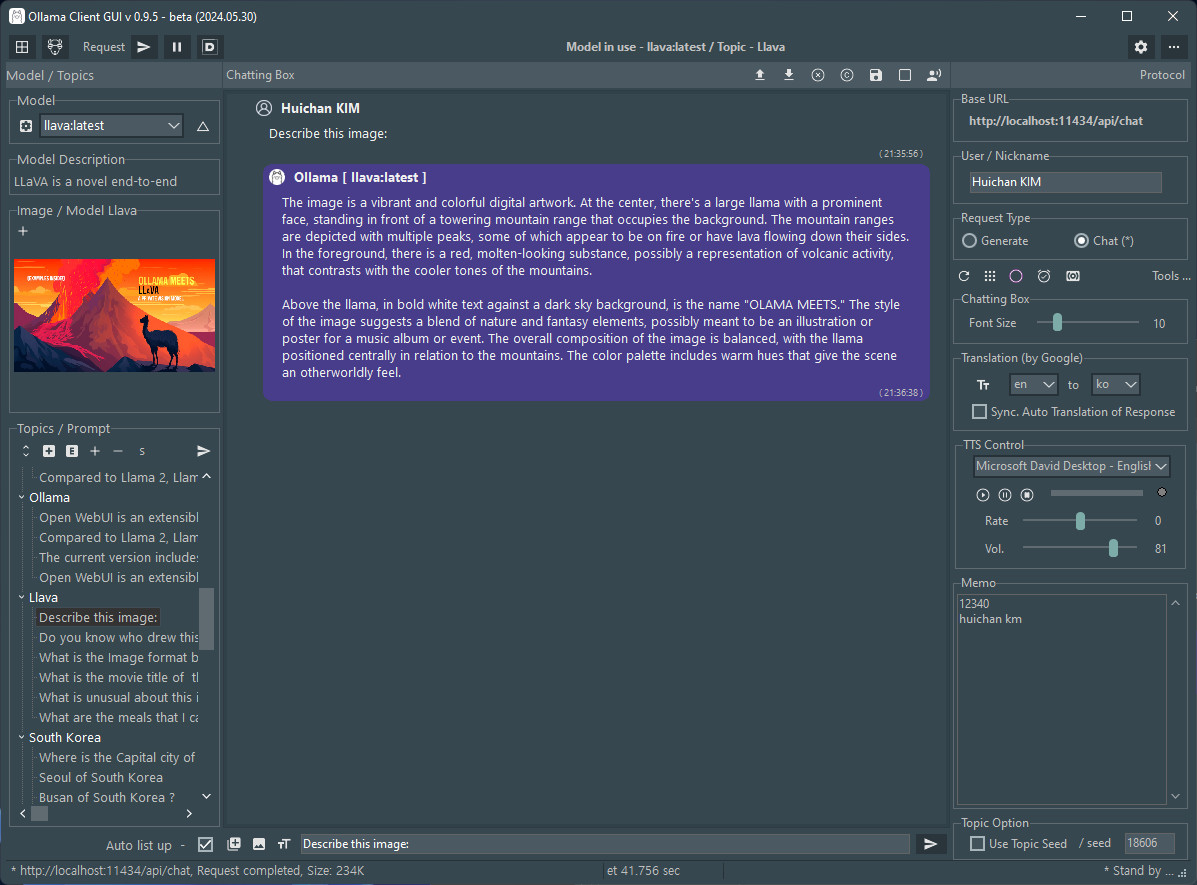Add image with plus icon in Image panel
The width and height of the screenshot is (1197, 885).
[23, 231]
